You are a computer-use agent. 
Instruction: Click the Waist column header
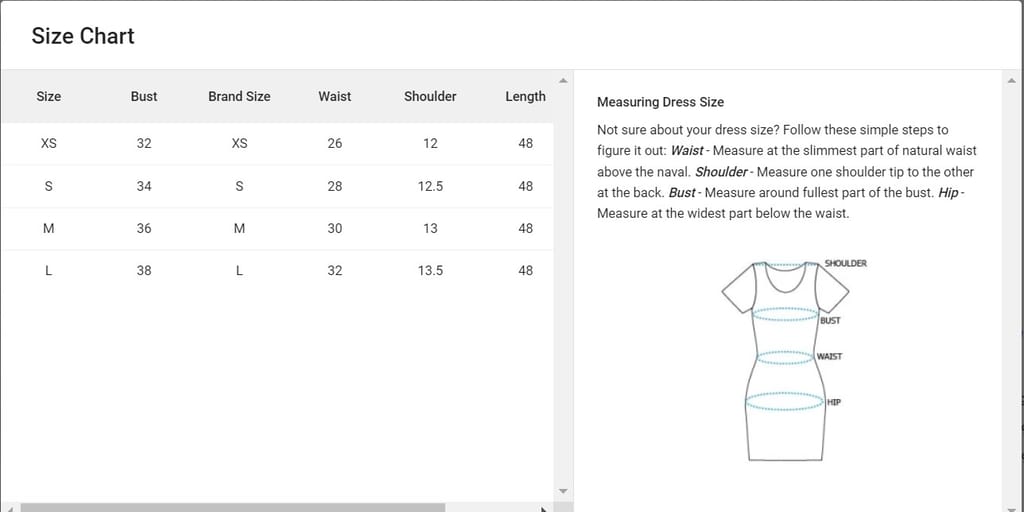tap(334, 96)
